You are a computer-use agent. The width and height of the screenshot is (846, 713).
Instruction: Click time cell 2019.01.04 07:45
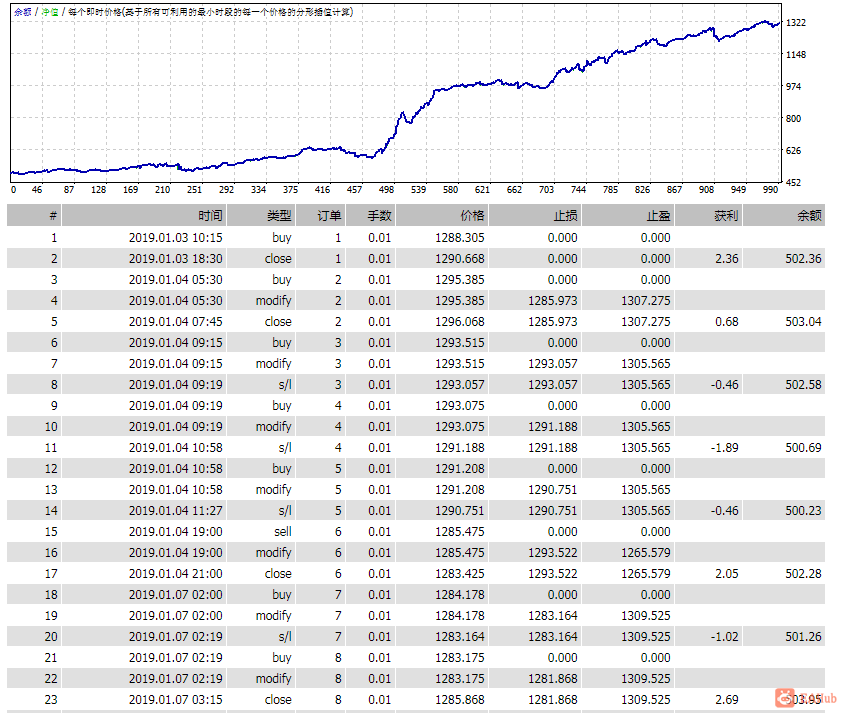click(x=175, y=322)
